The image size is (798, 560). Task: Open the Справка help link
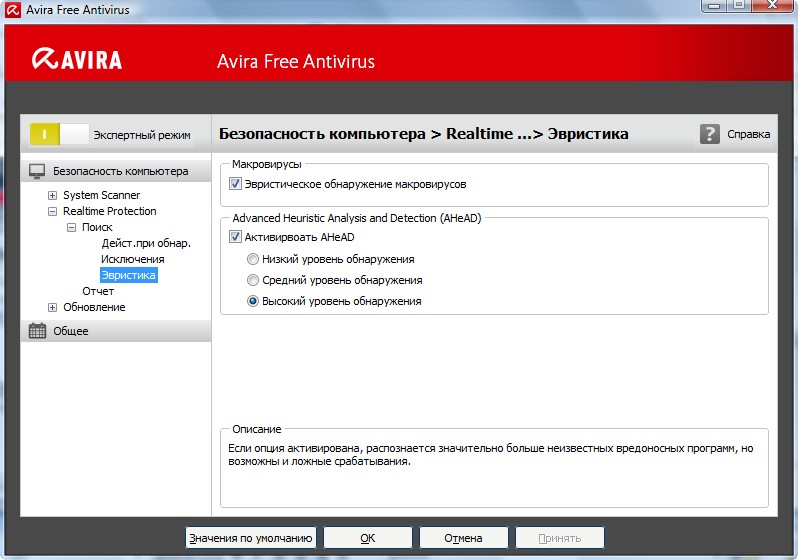[x=748, y=134]
